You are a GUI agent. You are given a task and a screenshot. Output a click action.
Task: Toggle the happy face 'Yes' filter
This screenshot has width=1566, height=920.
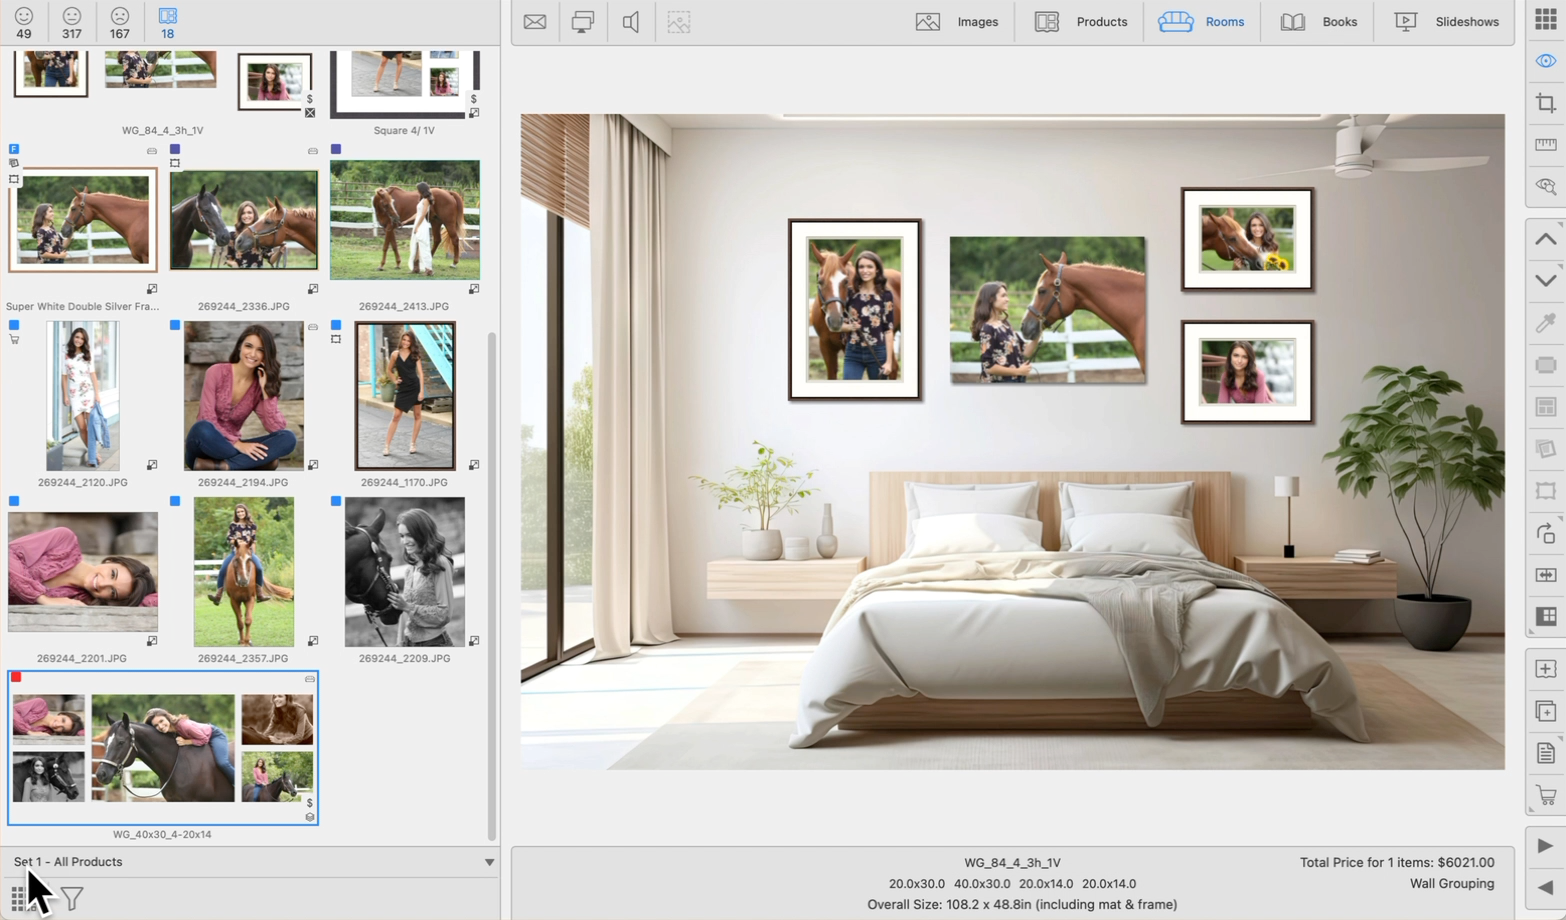[x=24, y=23]
